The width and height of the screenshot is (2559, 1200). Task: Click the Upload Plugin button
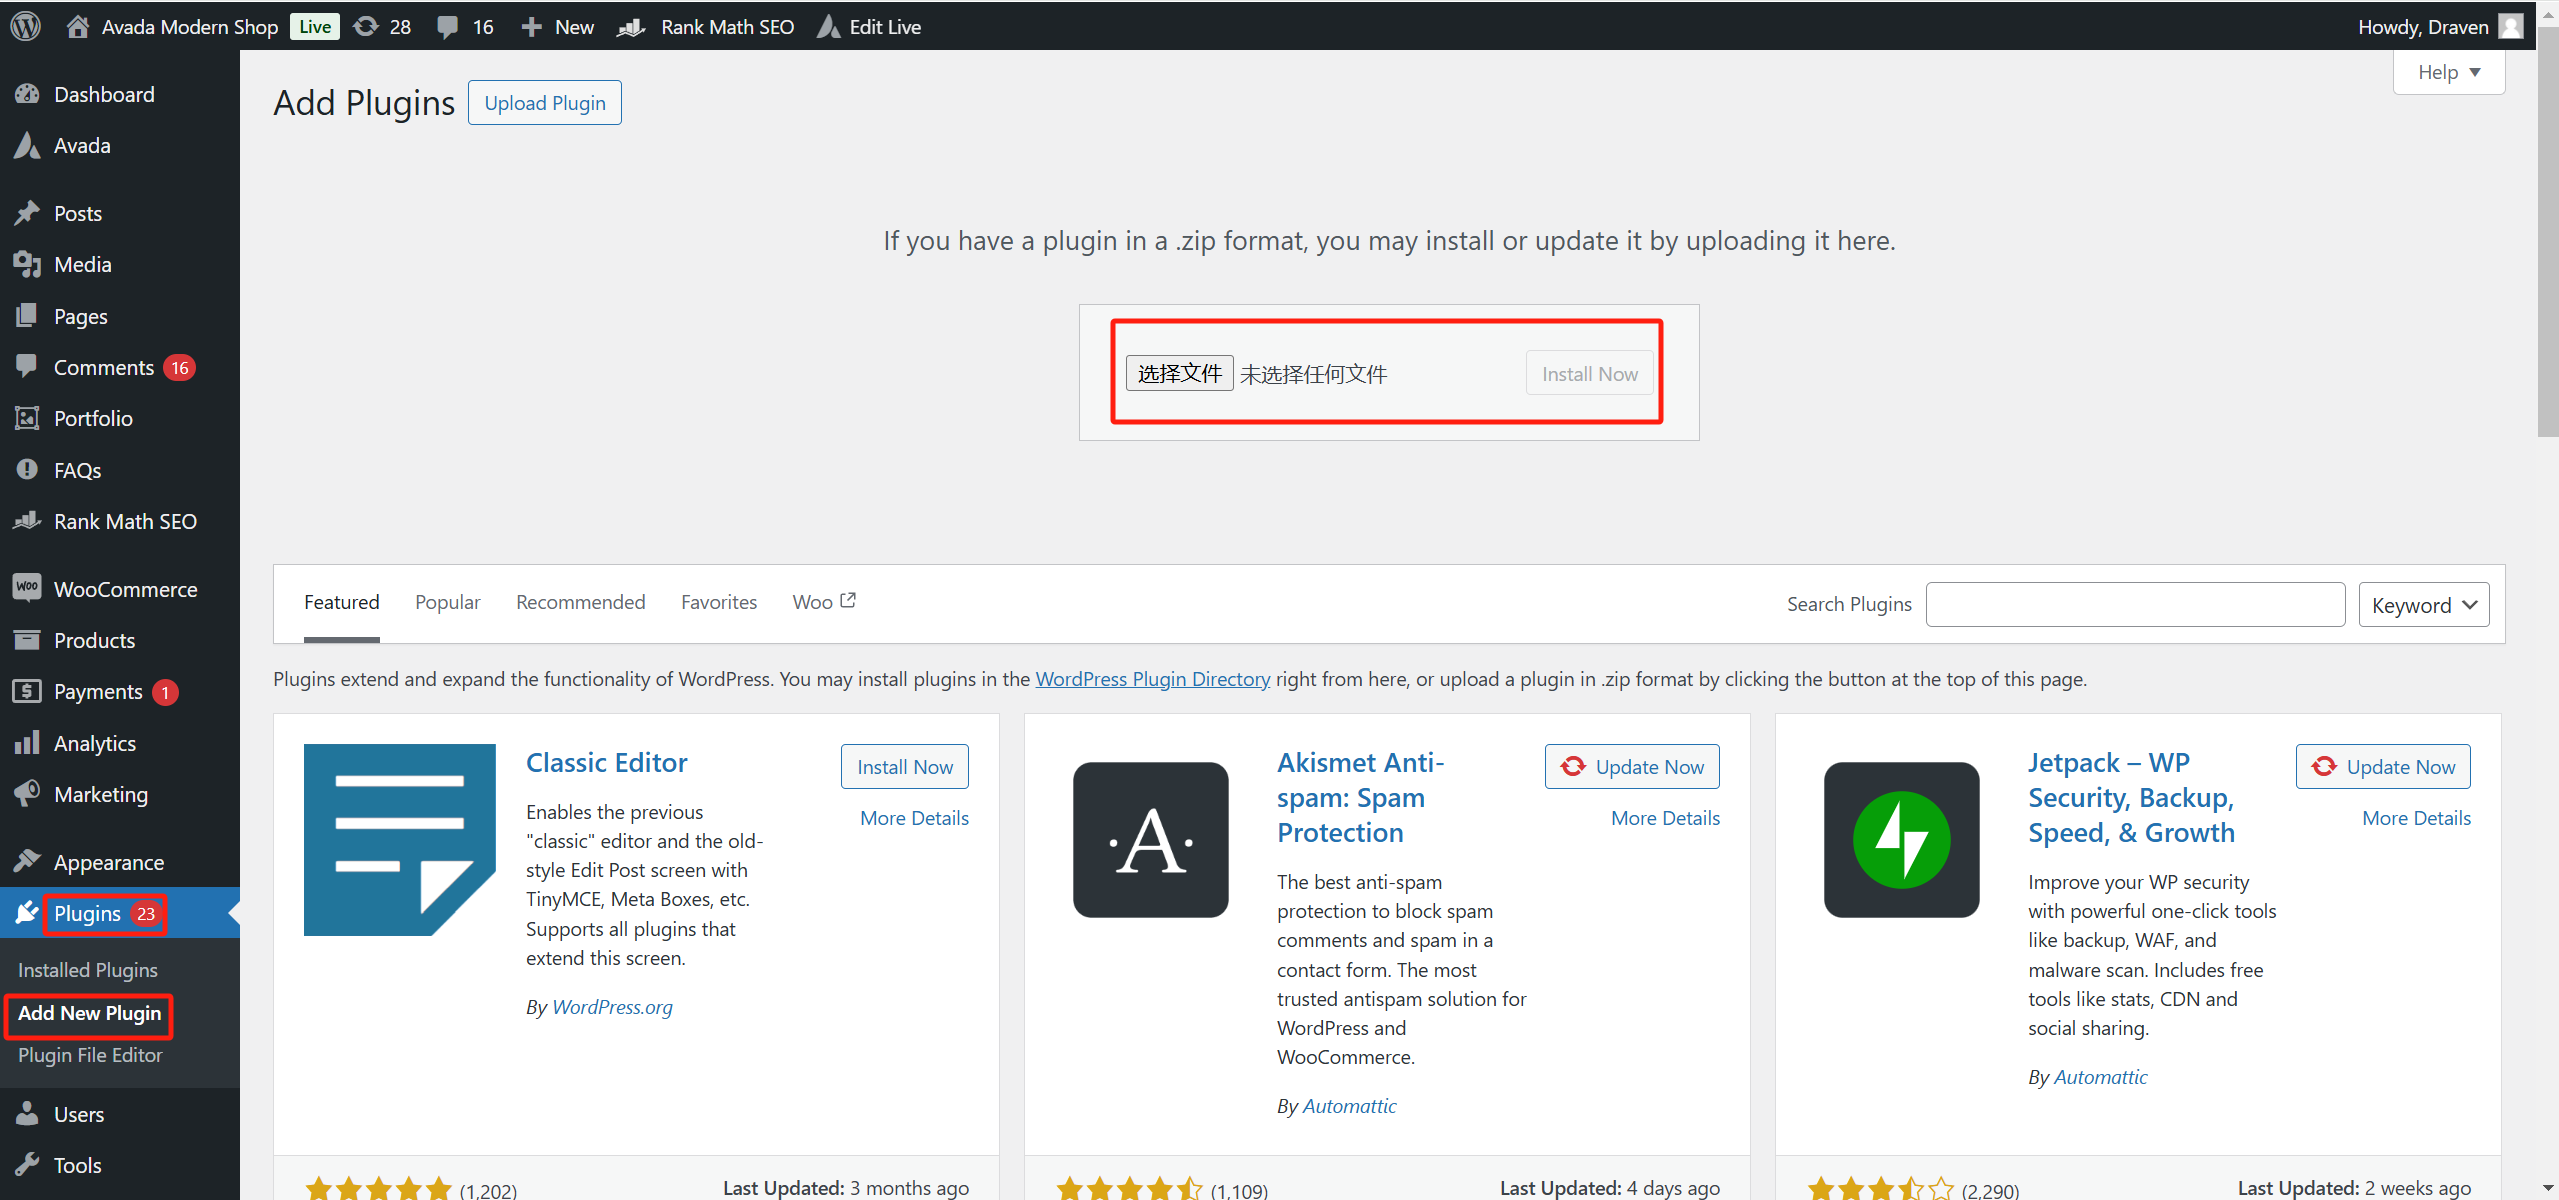[544, 102]
